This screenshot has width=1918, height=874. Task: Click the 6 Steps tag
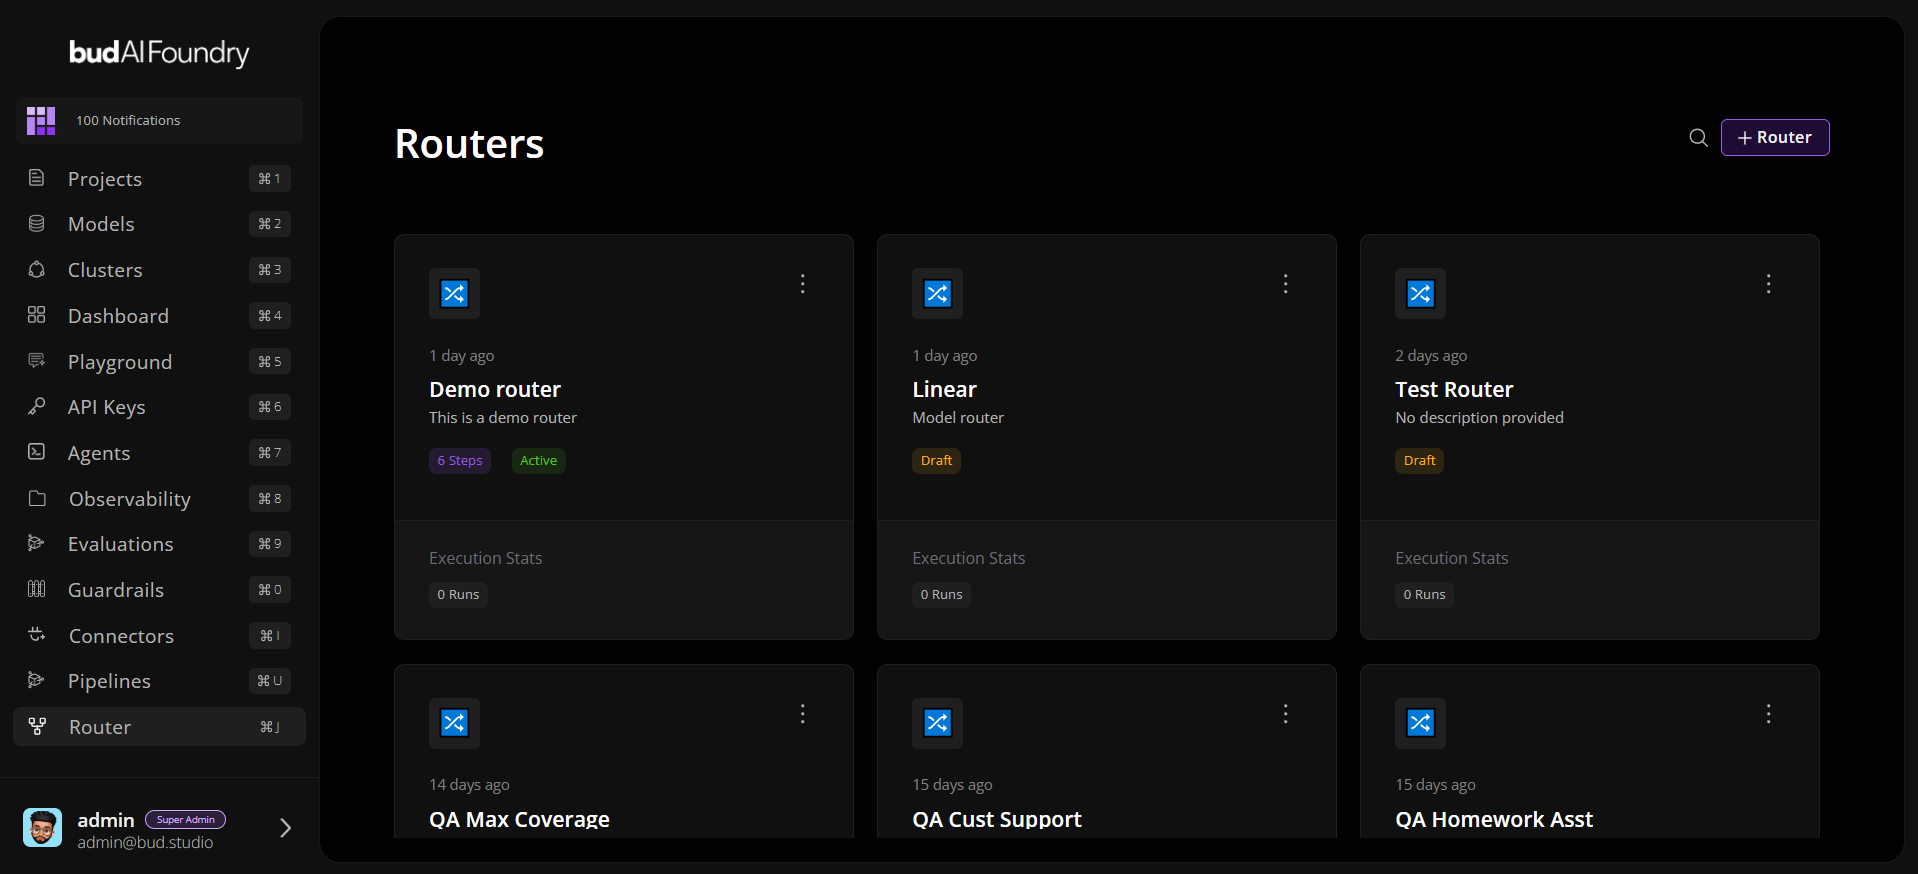coord(460,461)
